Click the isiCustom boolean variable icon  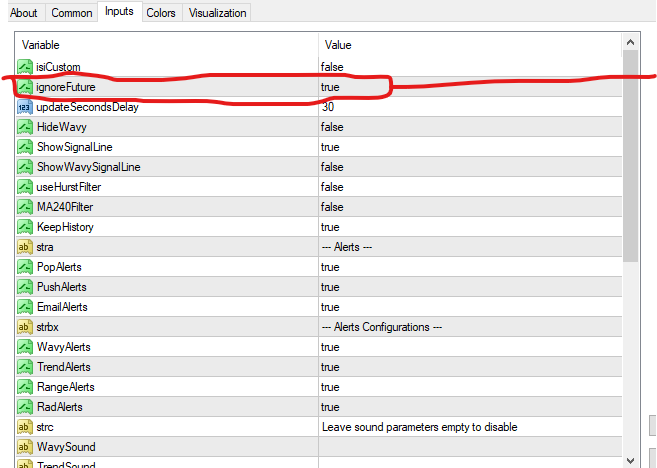tap(25, 67)
